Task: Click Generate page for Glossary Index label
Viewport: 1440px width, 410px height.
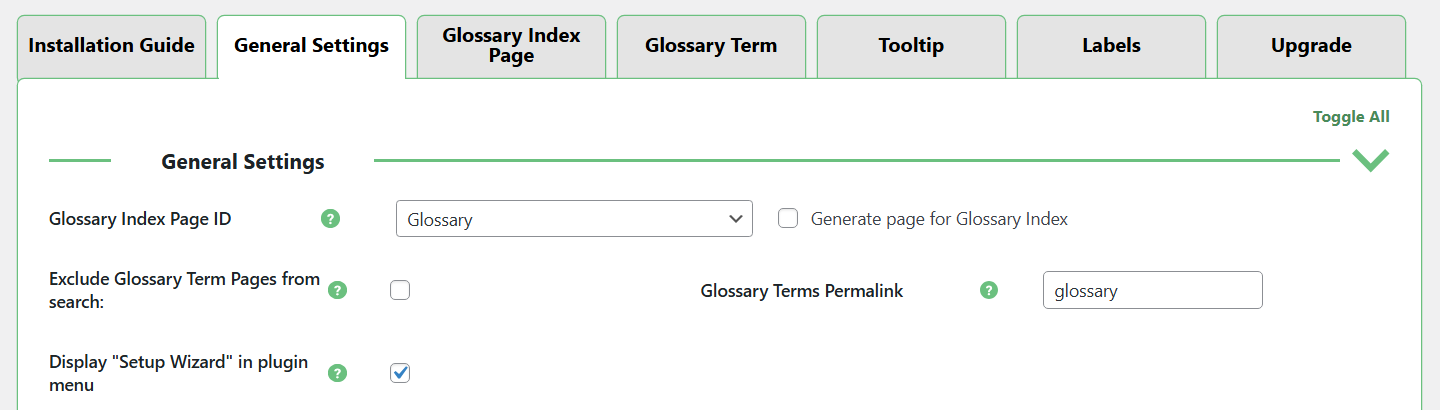Action: (939, 219)
